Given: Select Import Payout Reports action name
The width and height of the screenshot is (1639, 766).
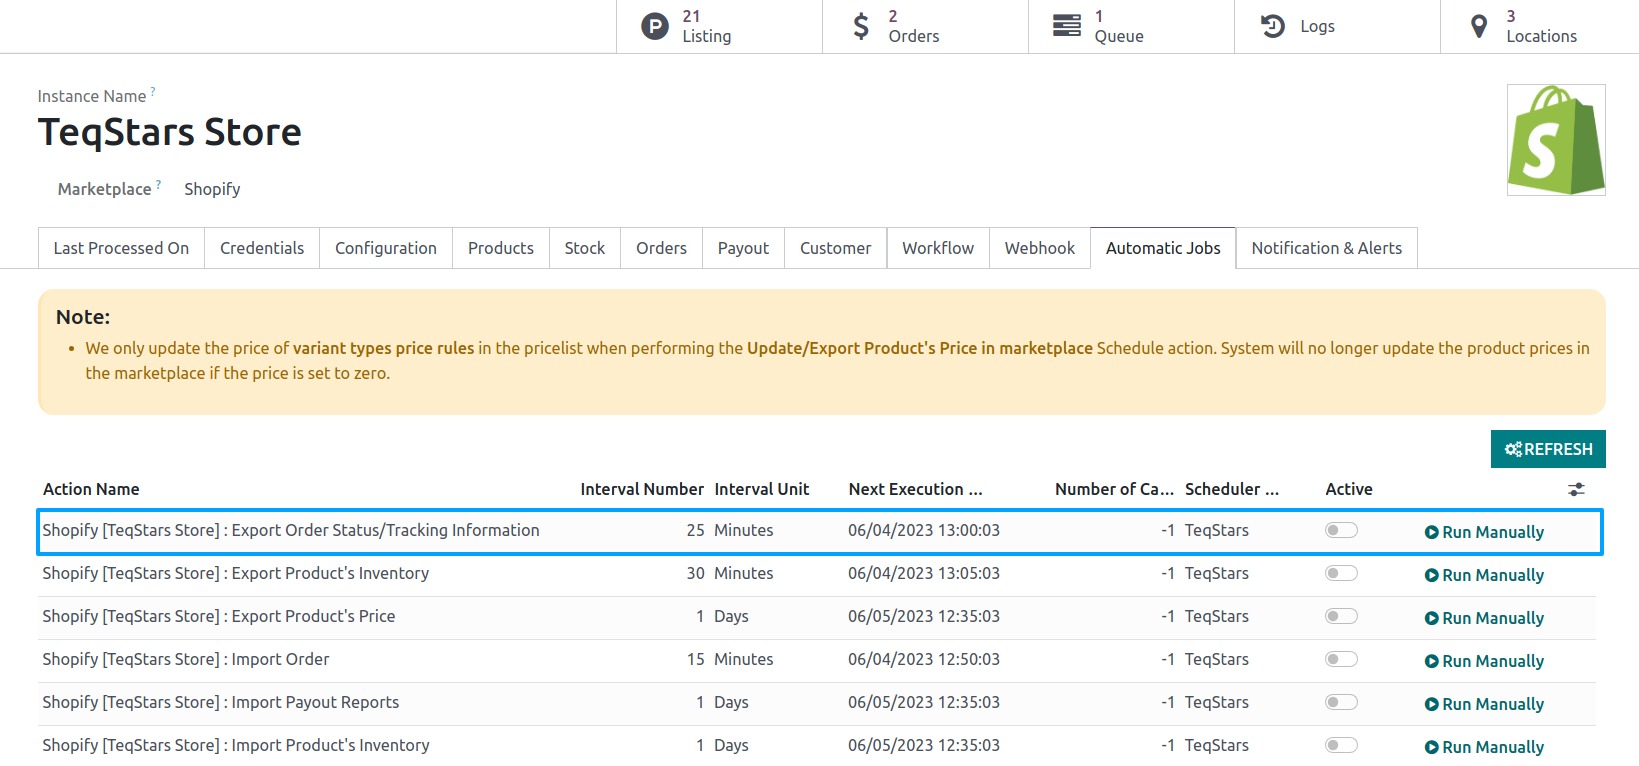Looking at the screenshot, I should point(221,702).
